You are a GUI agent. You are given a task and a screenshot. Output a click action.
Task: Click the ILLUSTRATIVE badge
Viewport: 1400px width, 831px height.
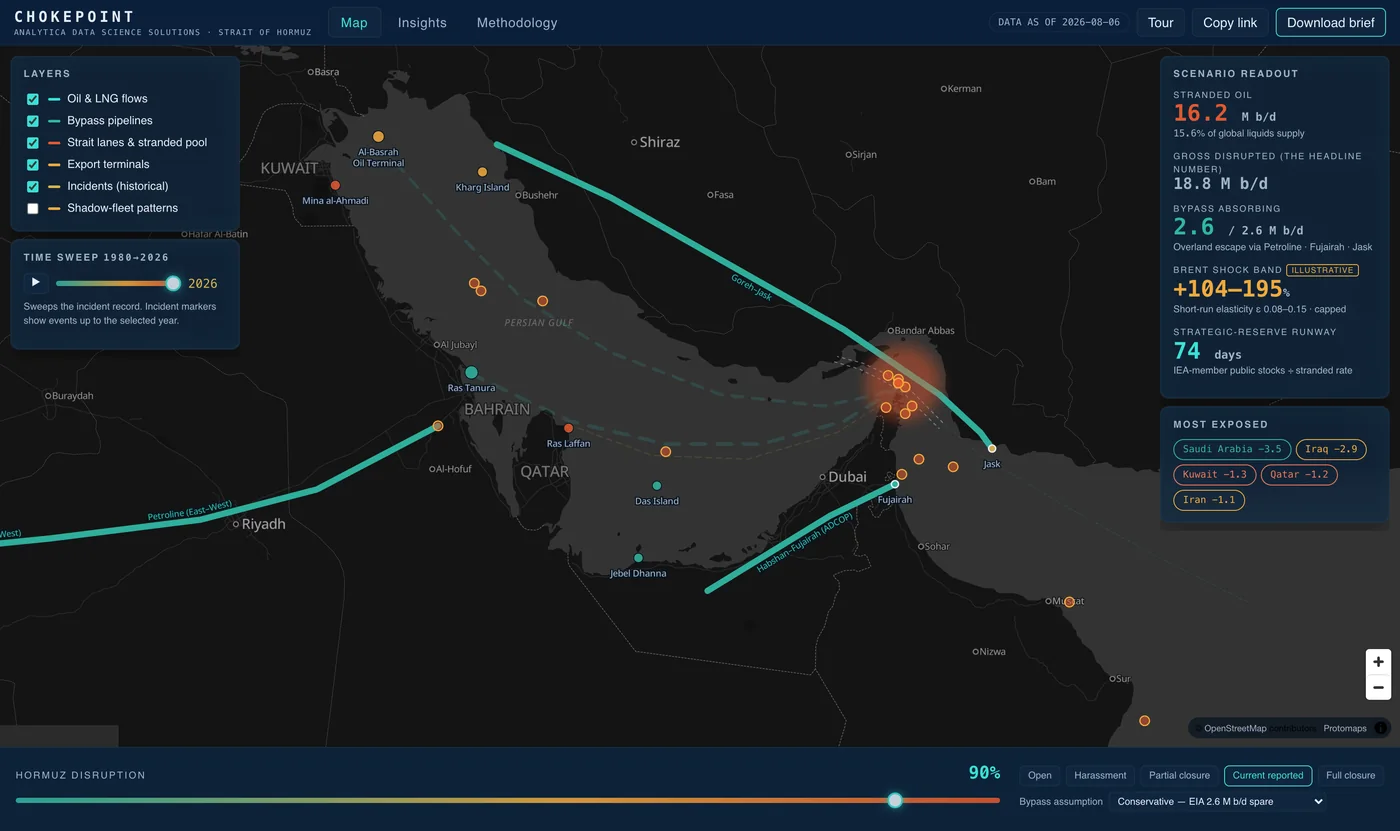click(1322, 270)
